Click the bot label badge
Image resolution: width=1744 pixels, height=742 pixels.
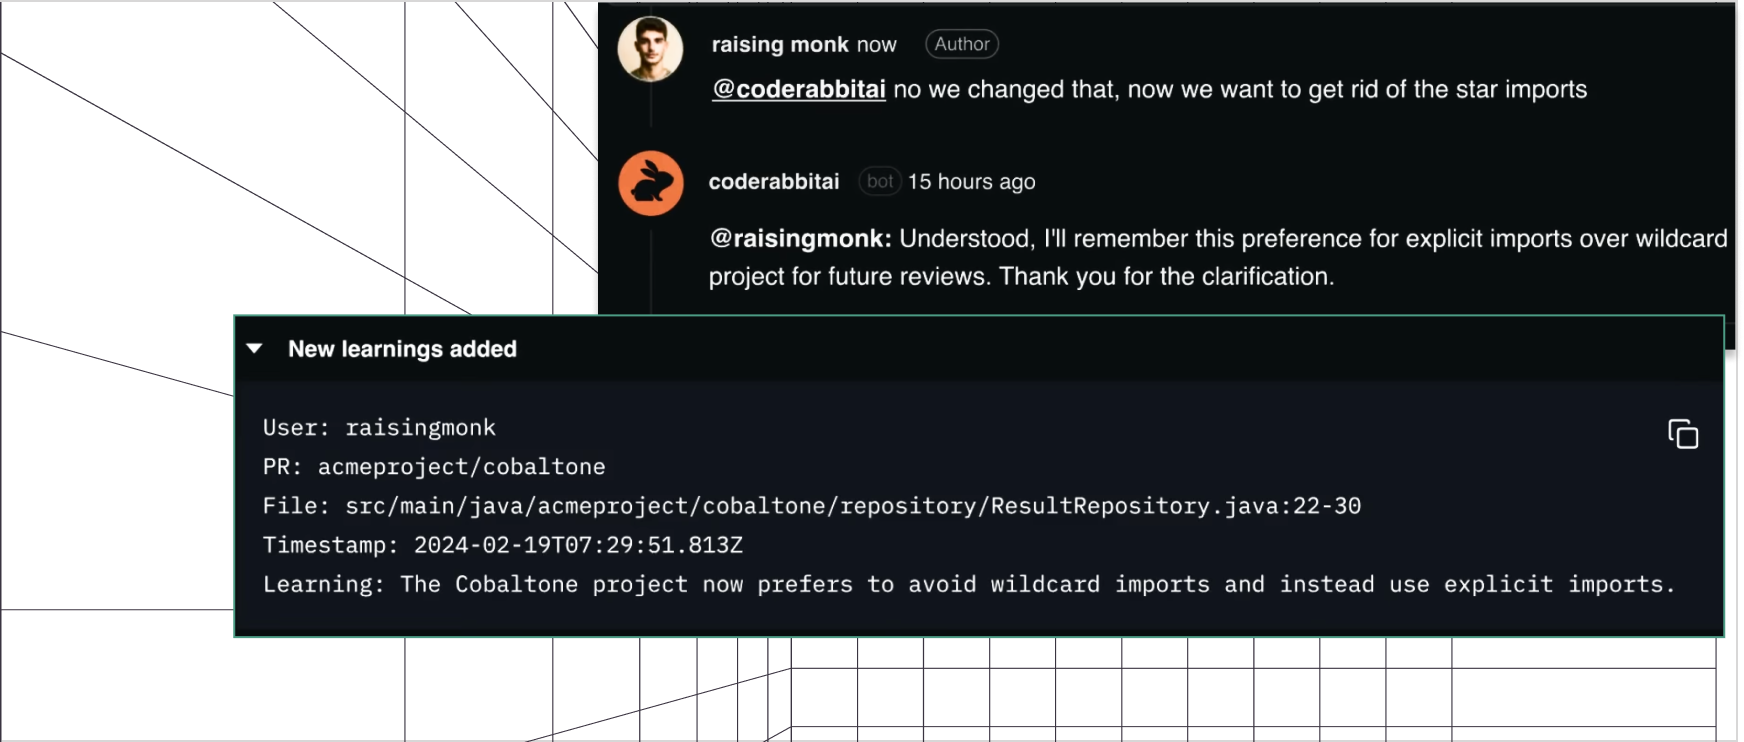[880, 181]
